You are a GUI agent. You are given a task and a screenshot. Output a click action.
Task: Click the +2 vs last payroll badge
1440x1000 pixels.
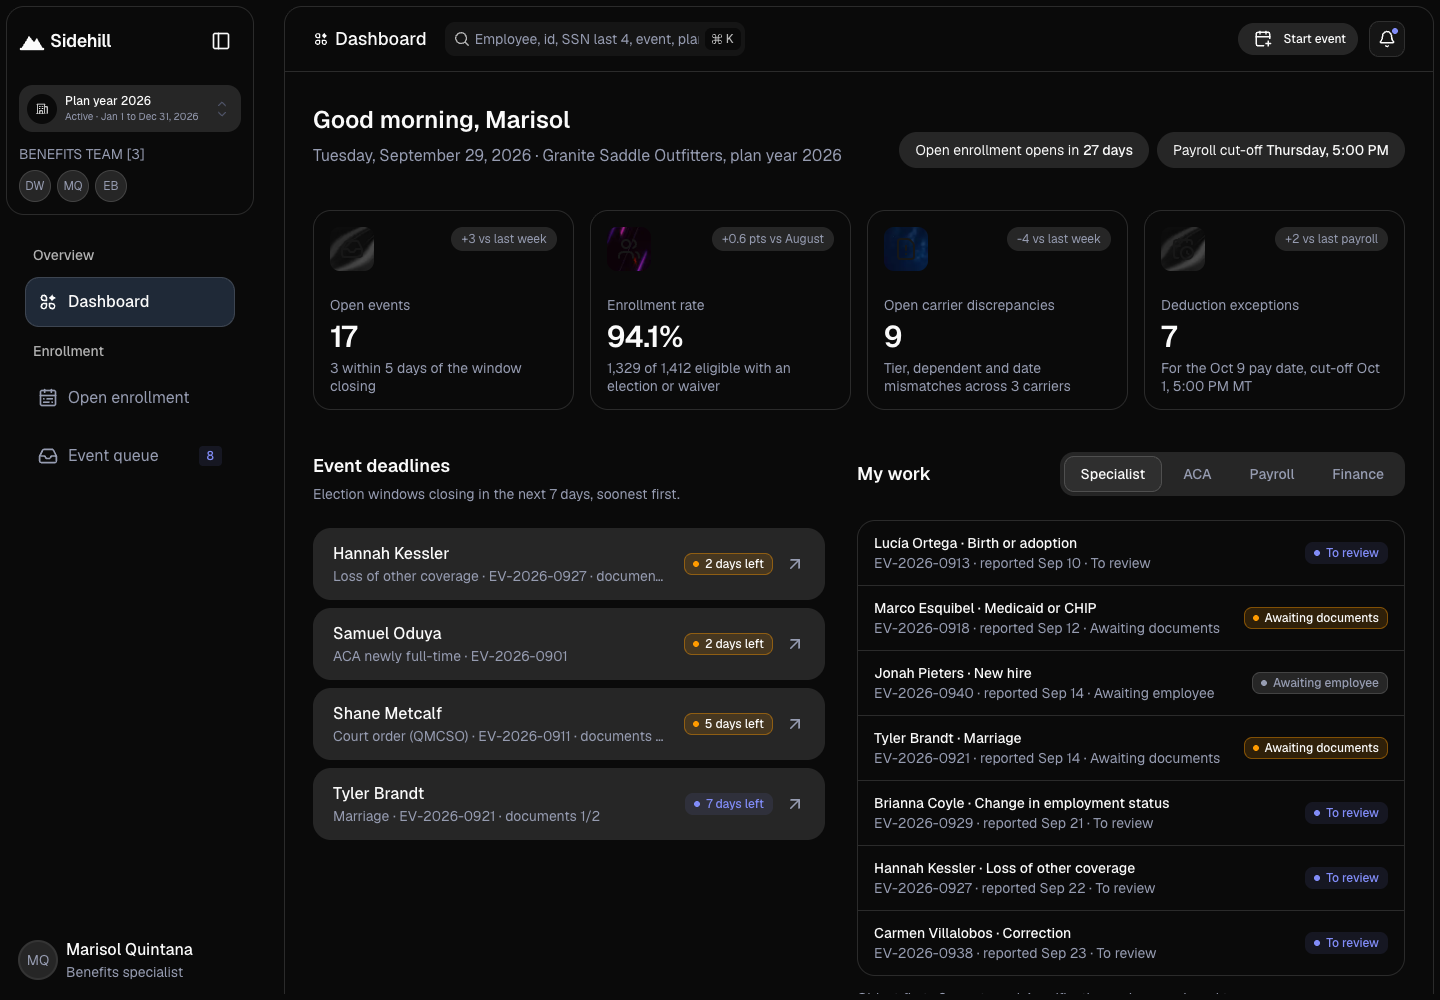coord(1331,239)
